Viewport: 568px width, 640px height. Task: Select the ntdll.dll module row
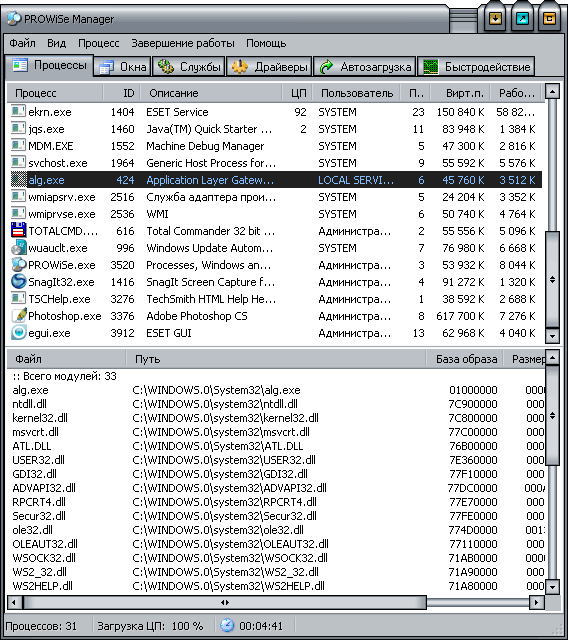click(x=276, y=404)
